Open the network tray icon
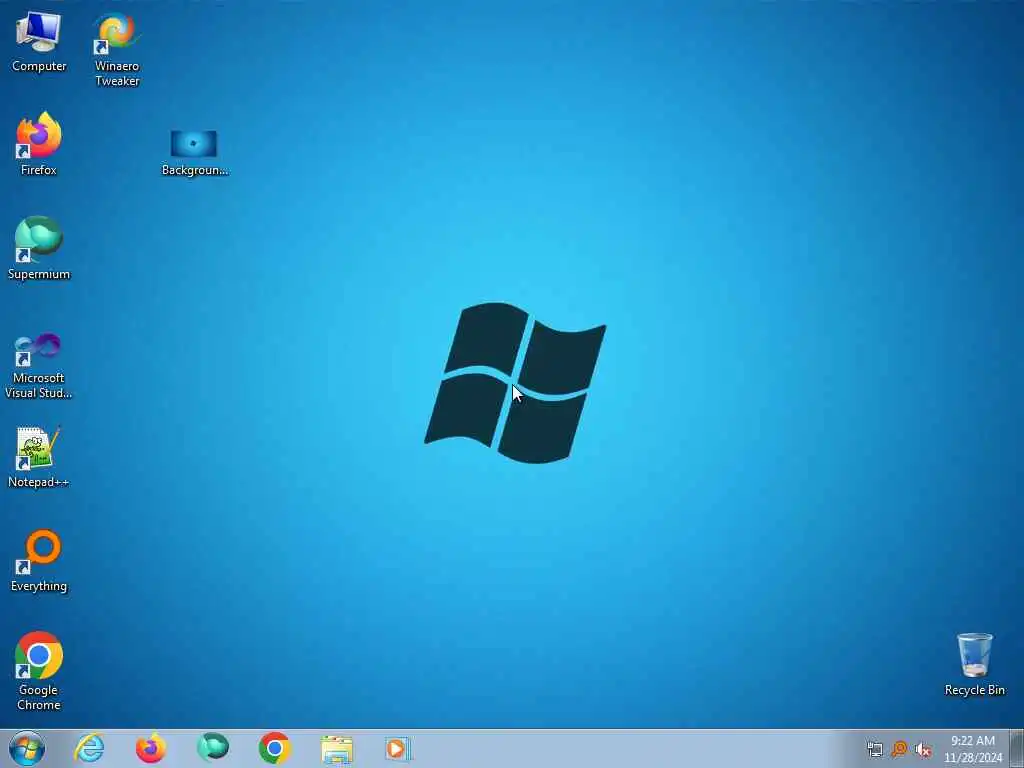 875,750
